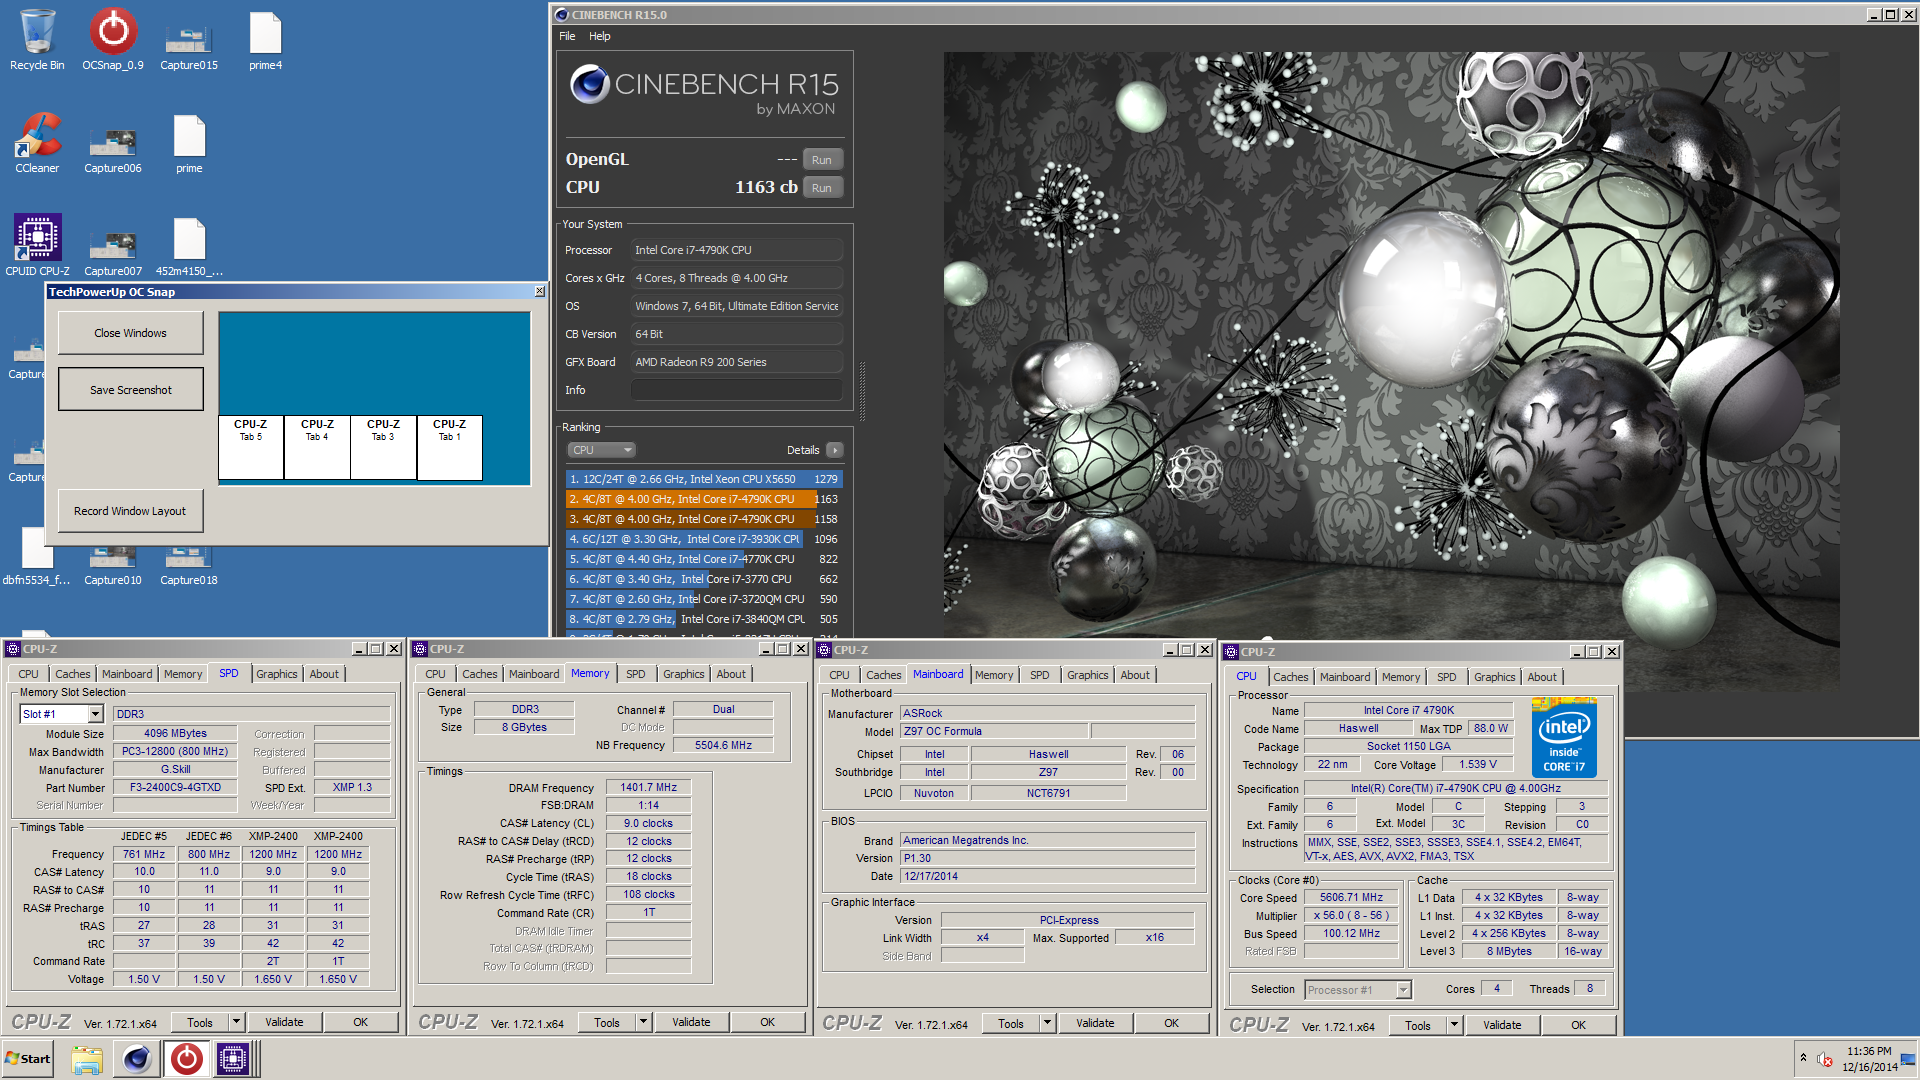Select the CPU-Z Tab 1 thumbnail
This screenshot has width=1920, height=1080.
point(450,448)
